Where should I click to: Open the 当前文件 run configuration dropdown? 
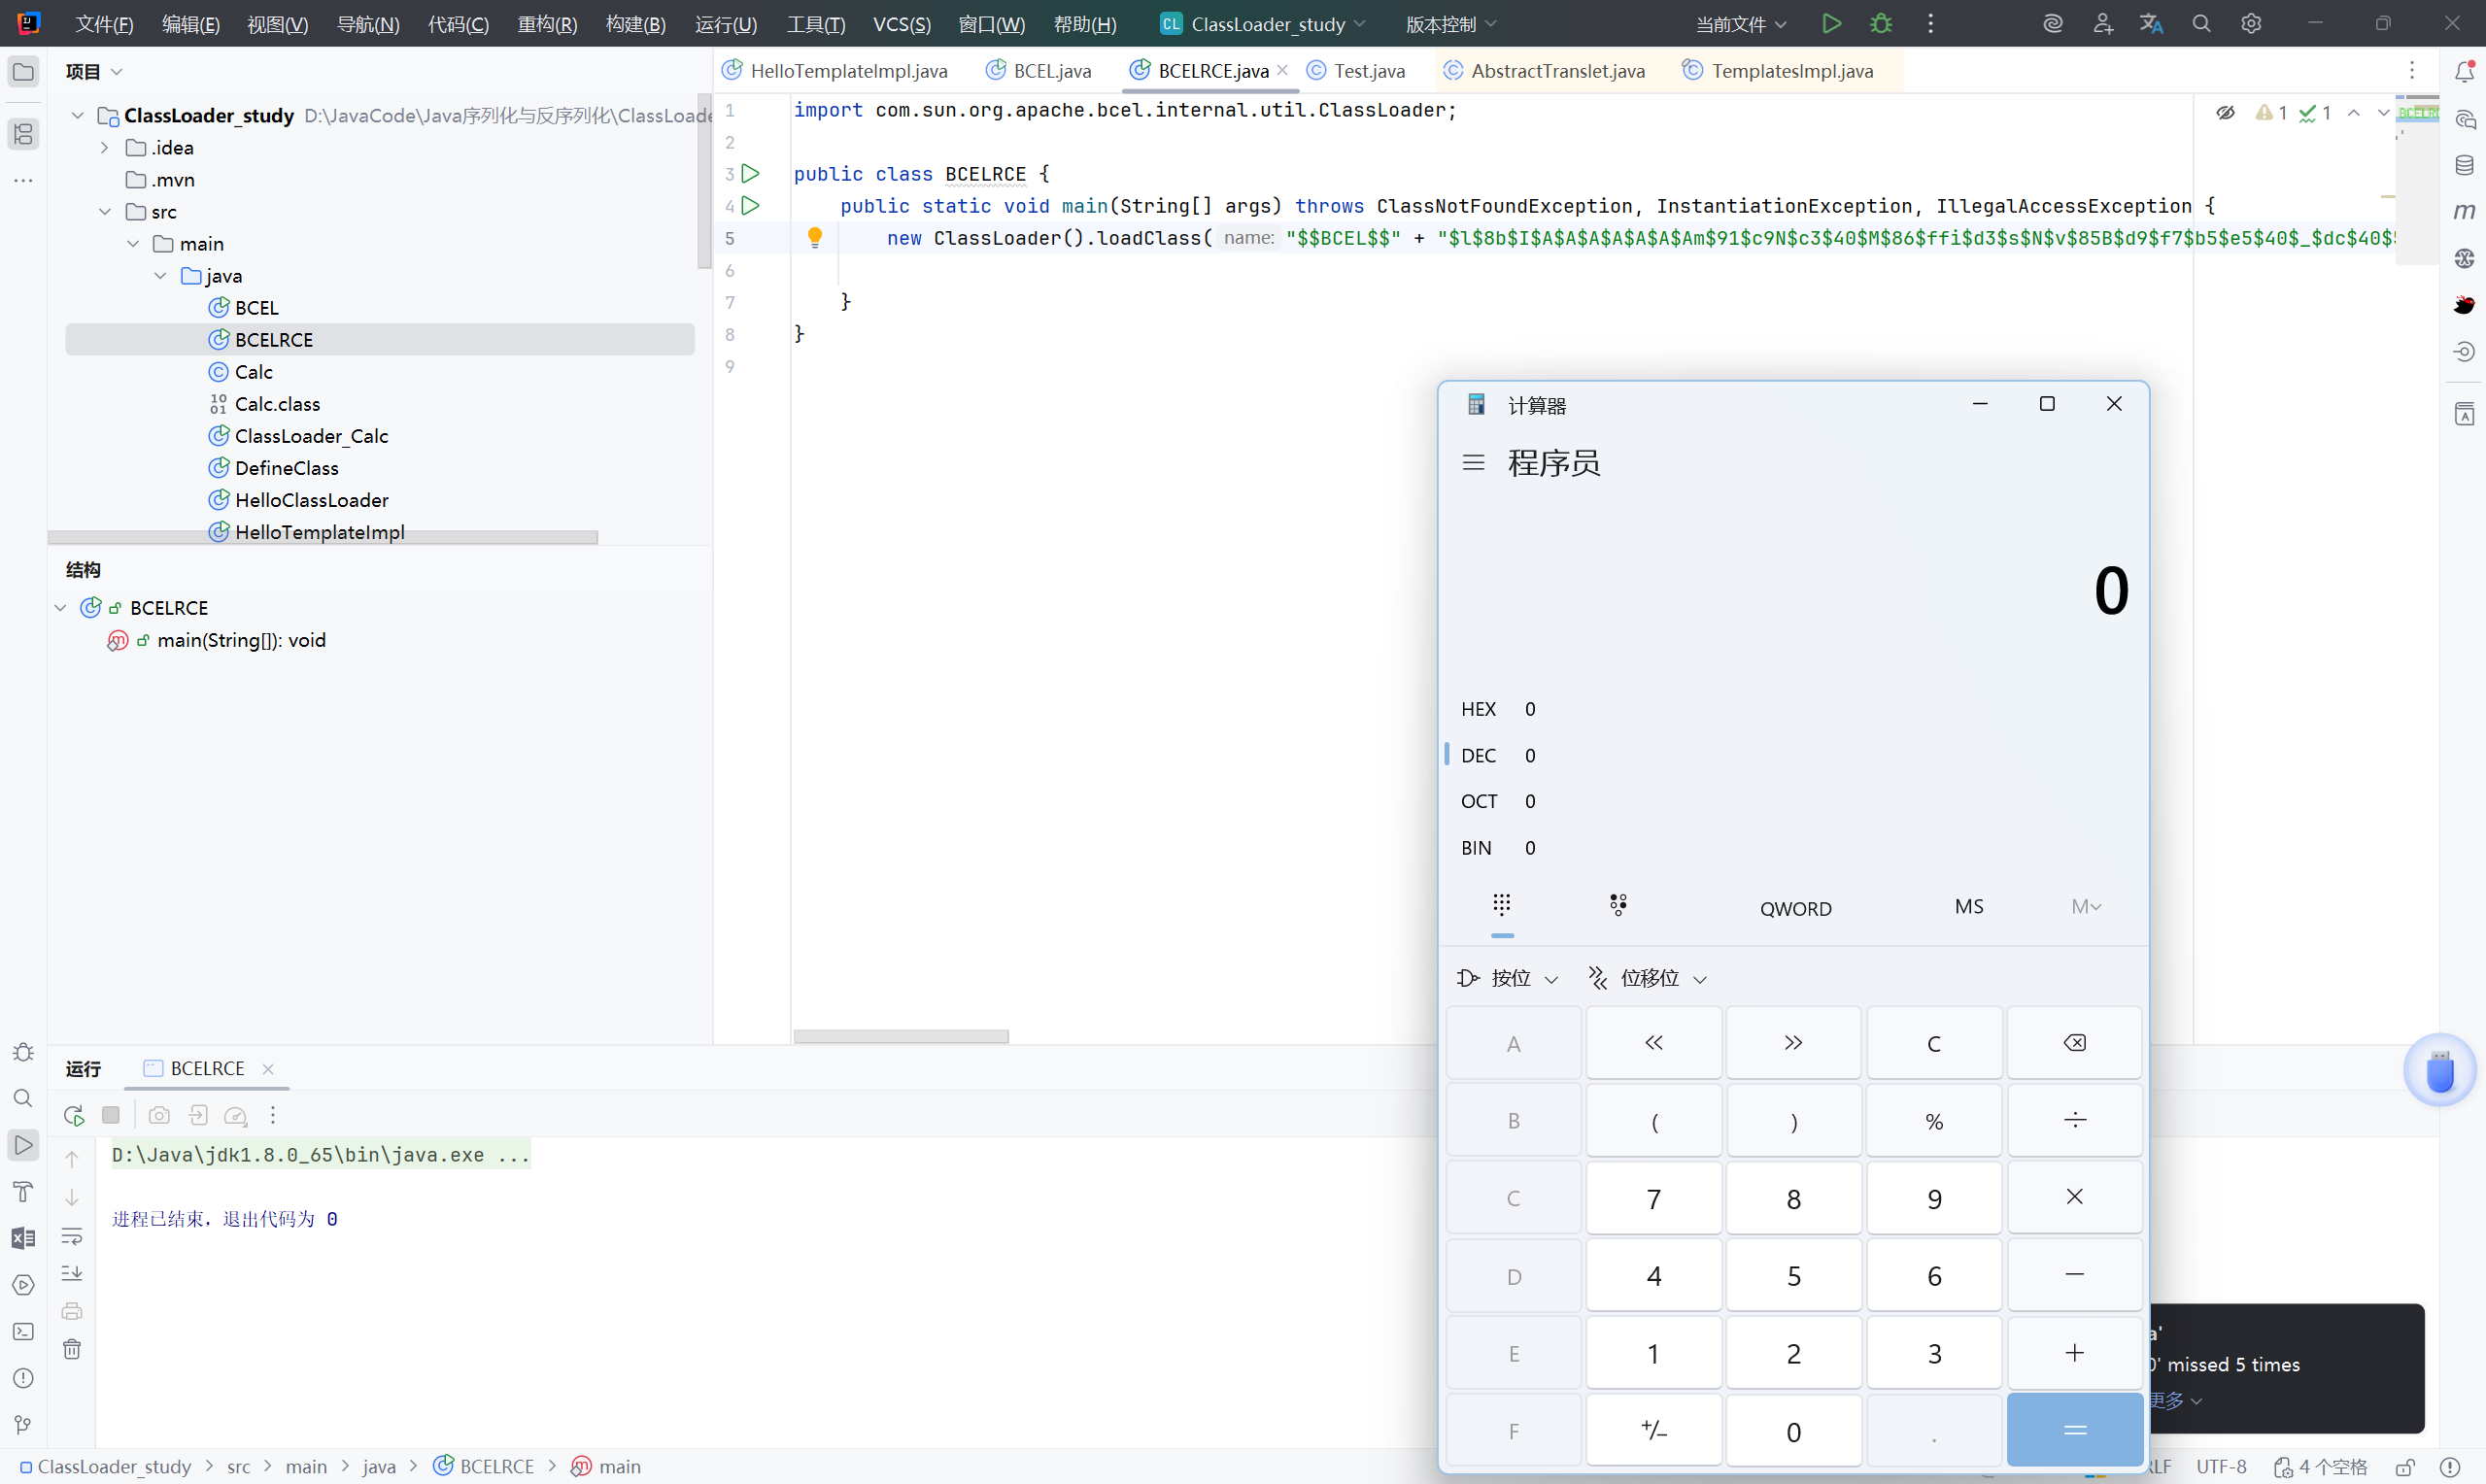coord(1740,24)
